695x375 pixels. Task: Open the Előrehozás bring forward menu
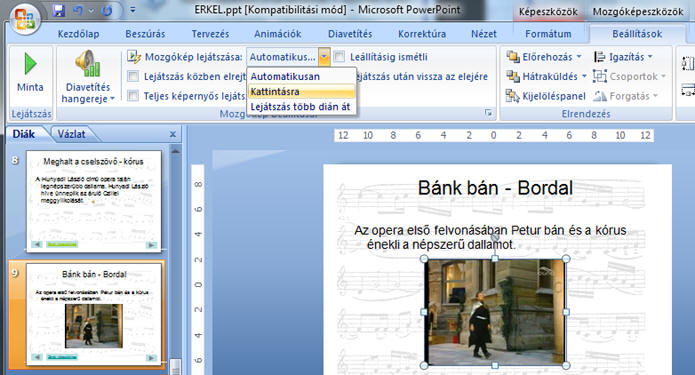pos(544,57)
